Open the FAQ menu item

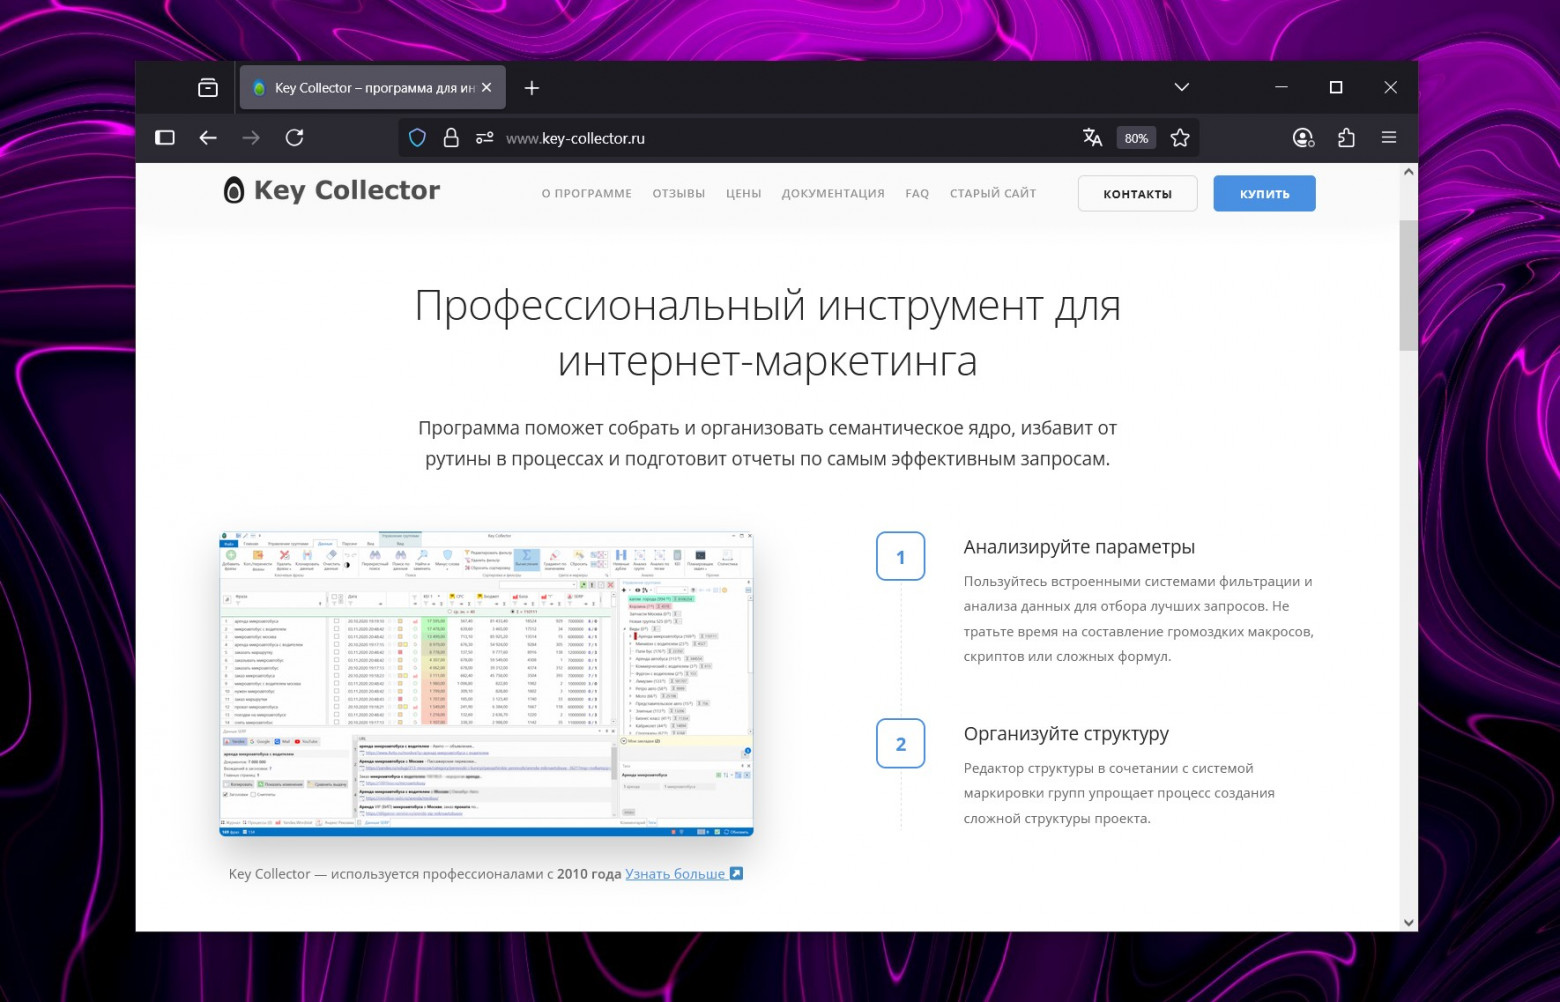(917, 194)
